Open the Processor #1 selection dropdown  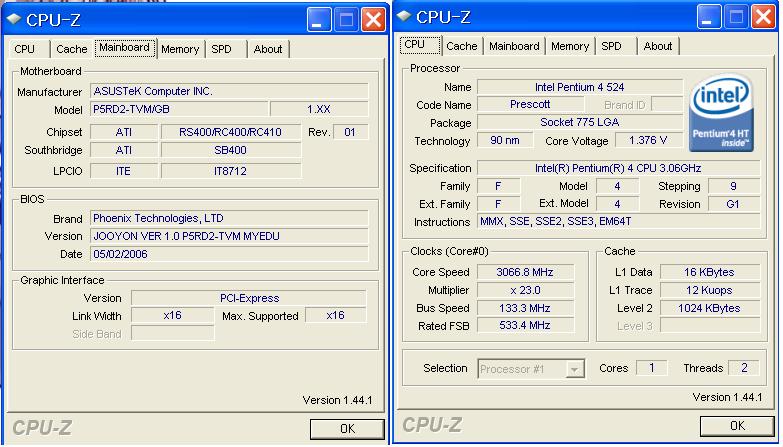(x=574, y=369)
